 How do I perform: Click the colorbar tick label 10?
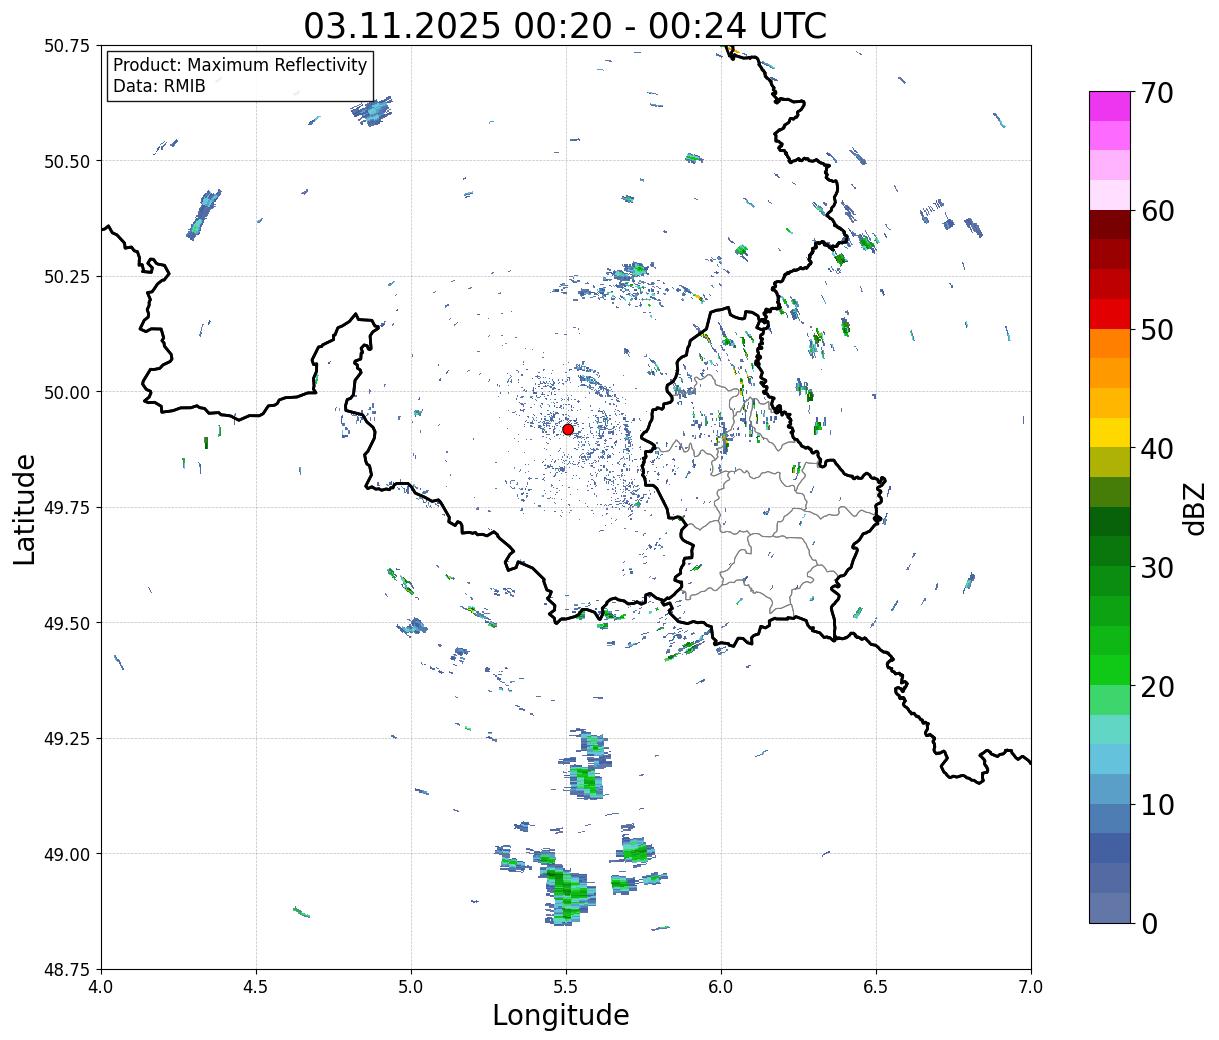(1156, 805)
